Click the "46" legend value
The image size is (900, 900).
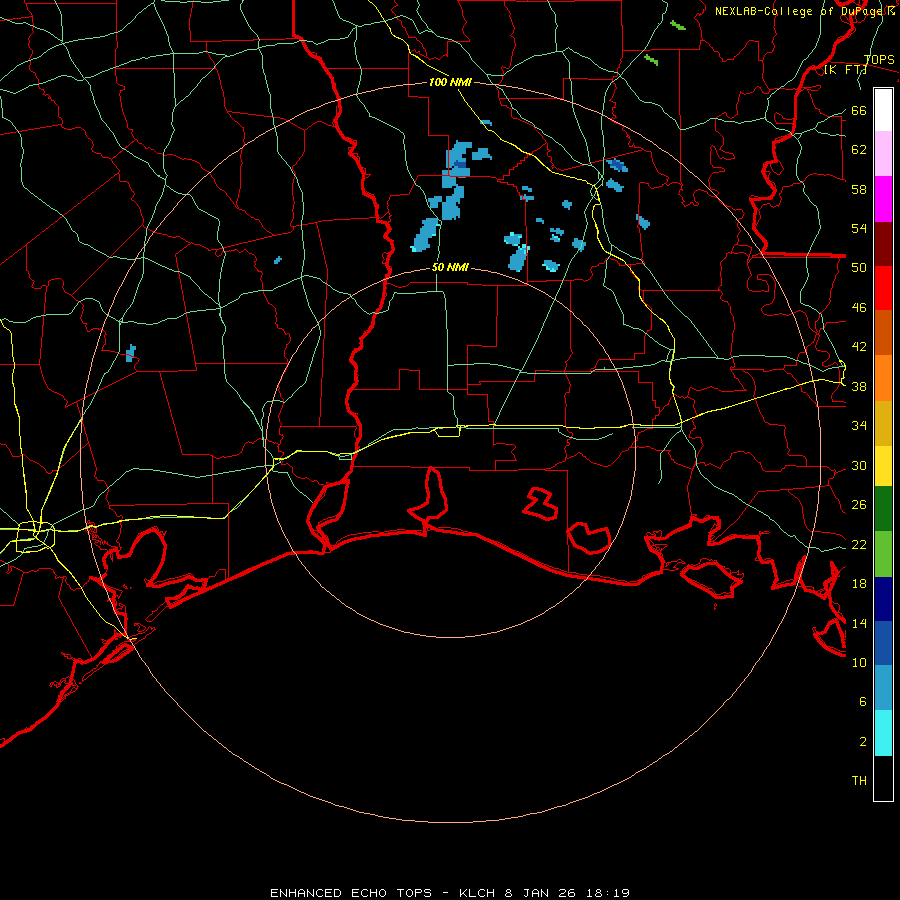[859, 308]
